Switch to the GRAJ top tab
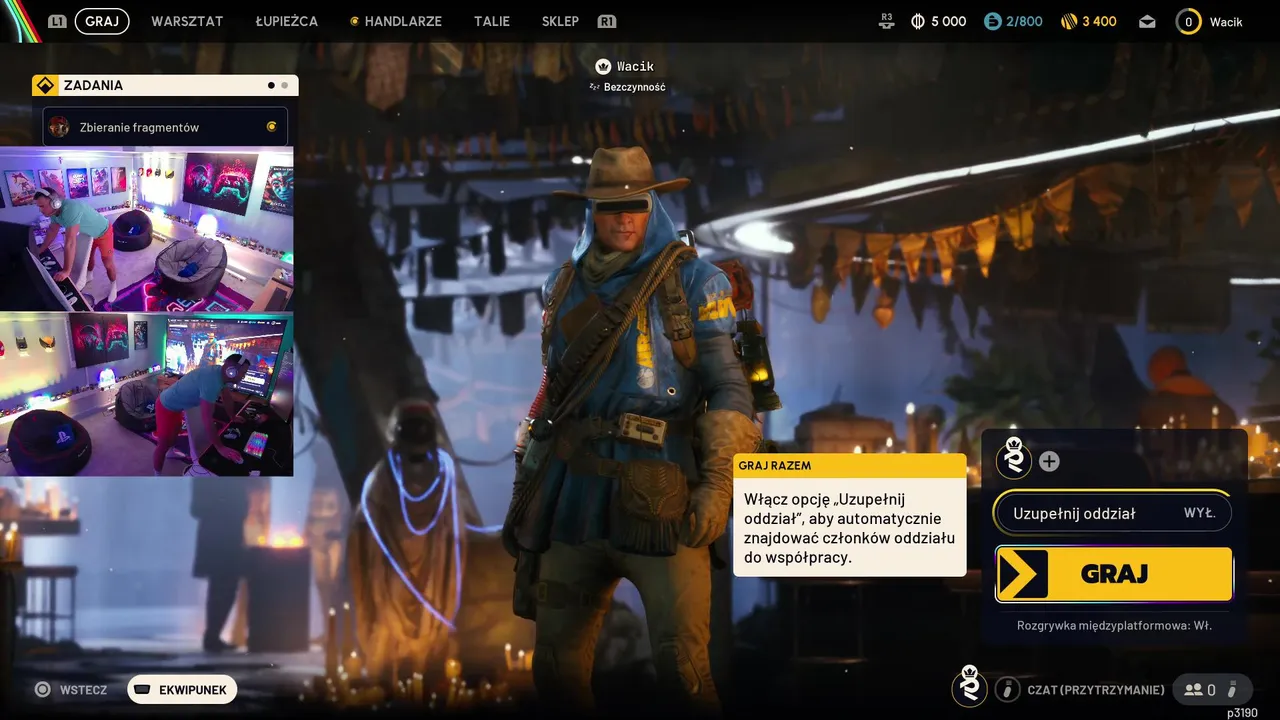This screenshot has height=720, width=1280. click(102, 21)
